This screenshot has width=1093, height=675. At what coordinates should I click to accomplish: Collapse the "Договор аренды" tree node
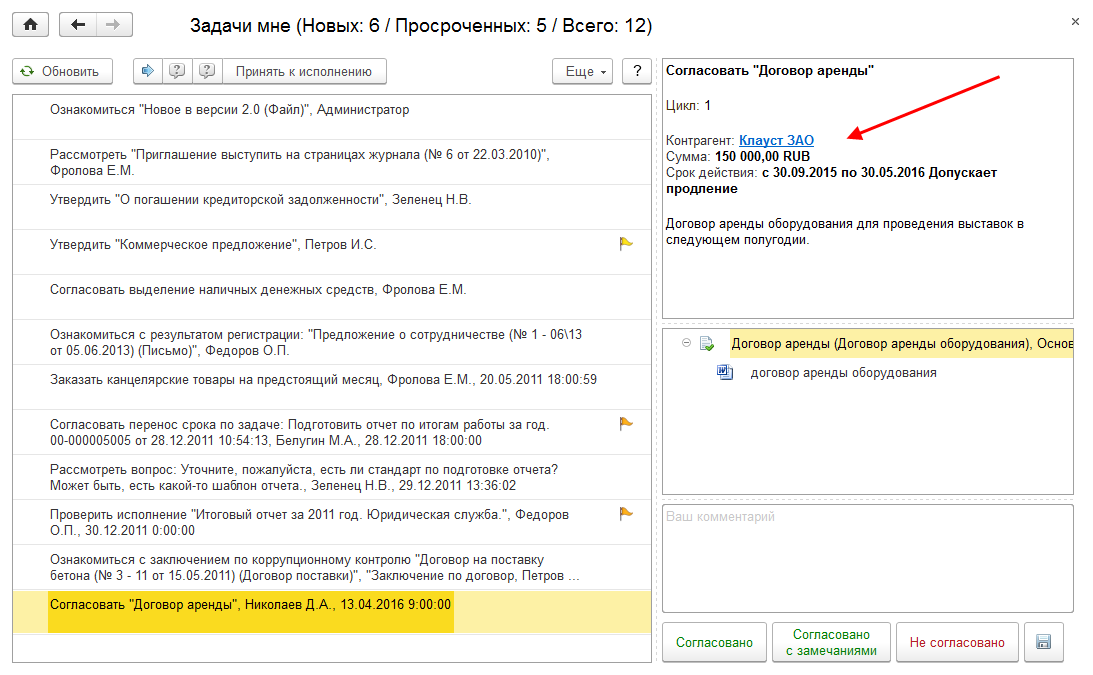[x=686, y=343]
